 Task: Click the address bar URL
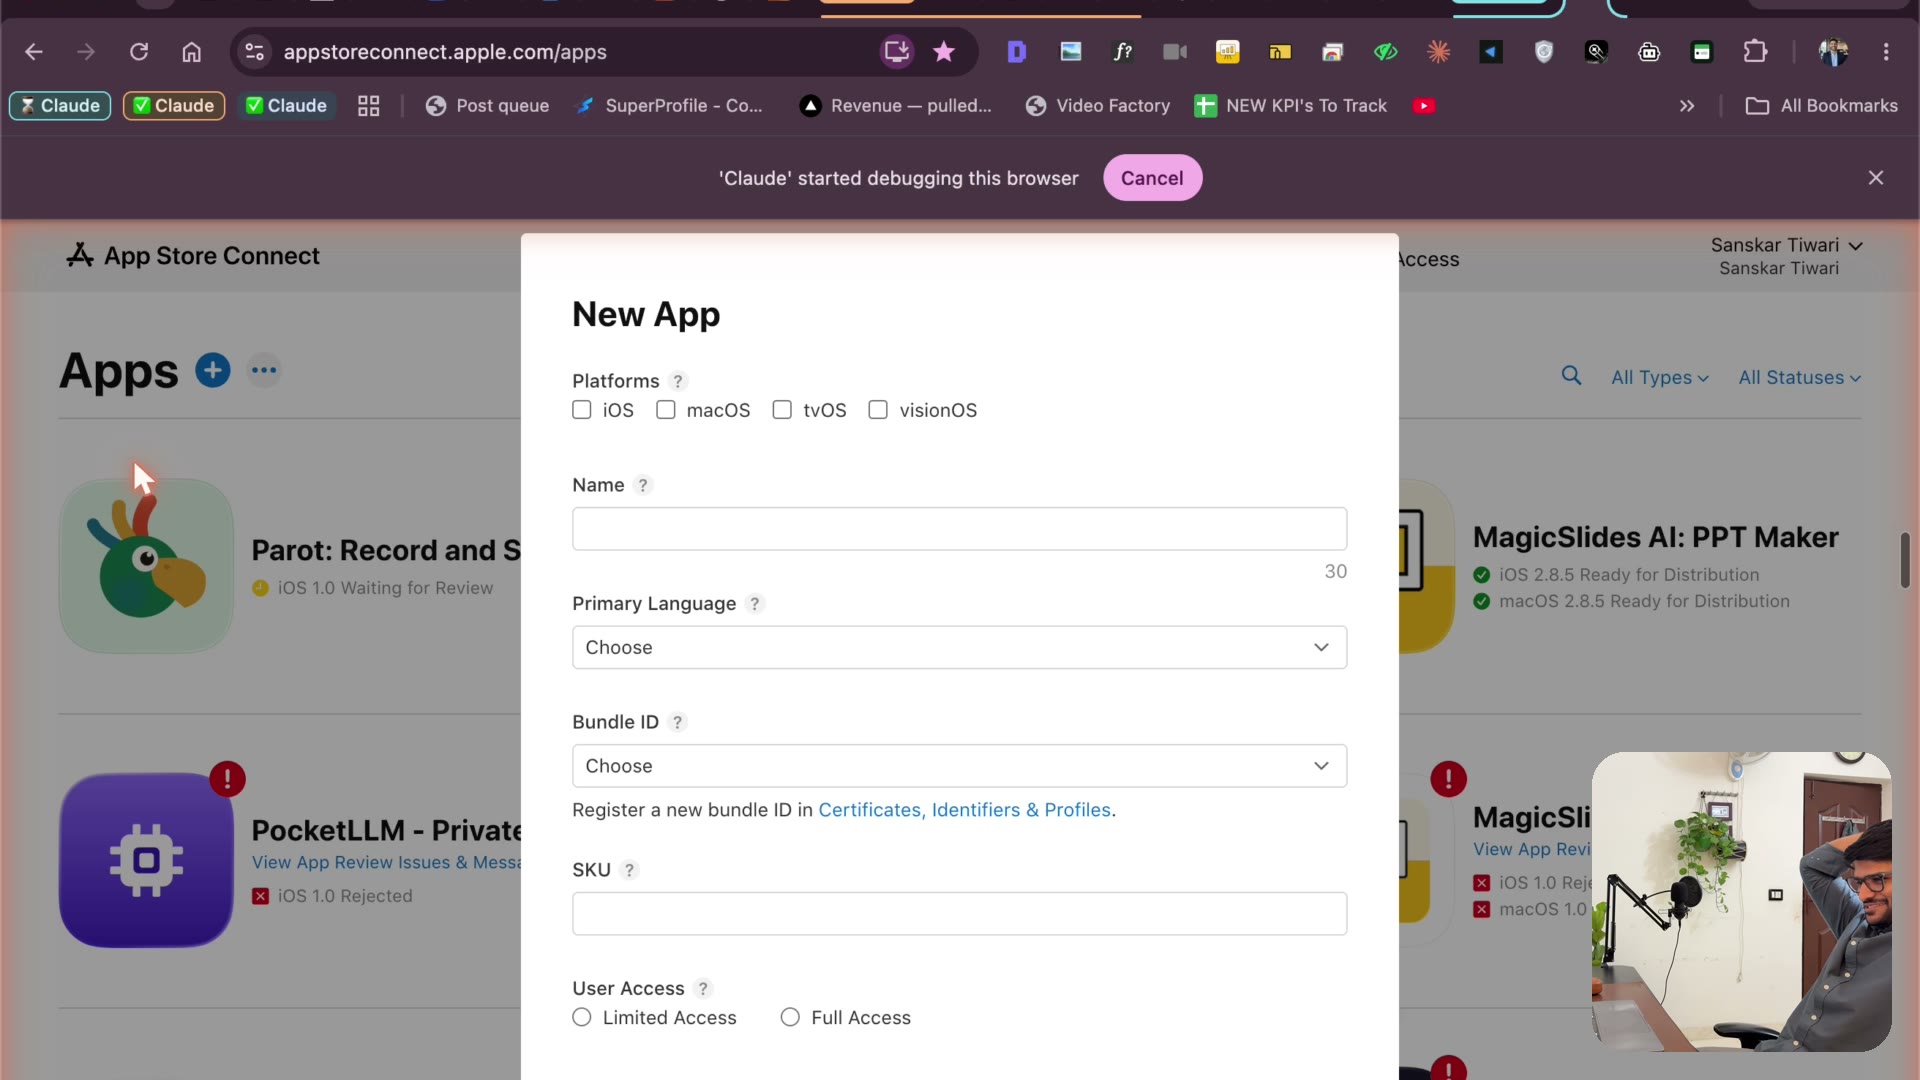(445, 52)
